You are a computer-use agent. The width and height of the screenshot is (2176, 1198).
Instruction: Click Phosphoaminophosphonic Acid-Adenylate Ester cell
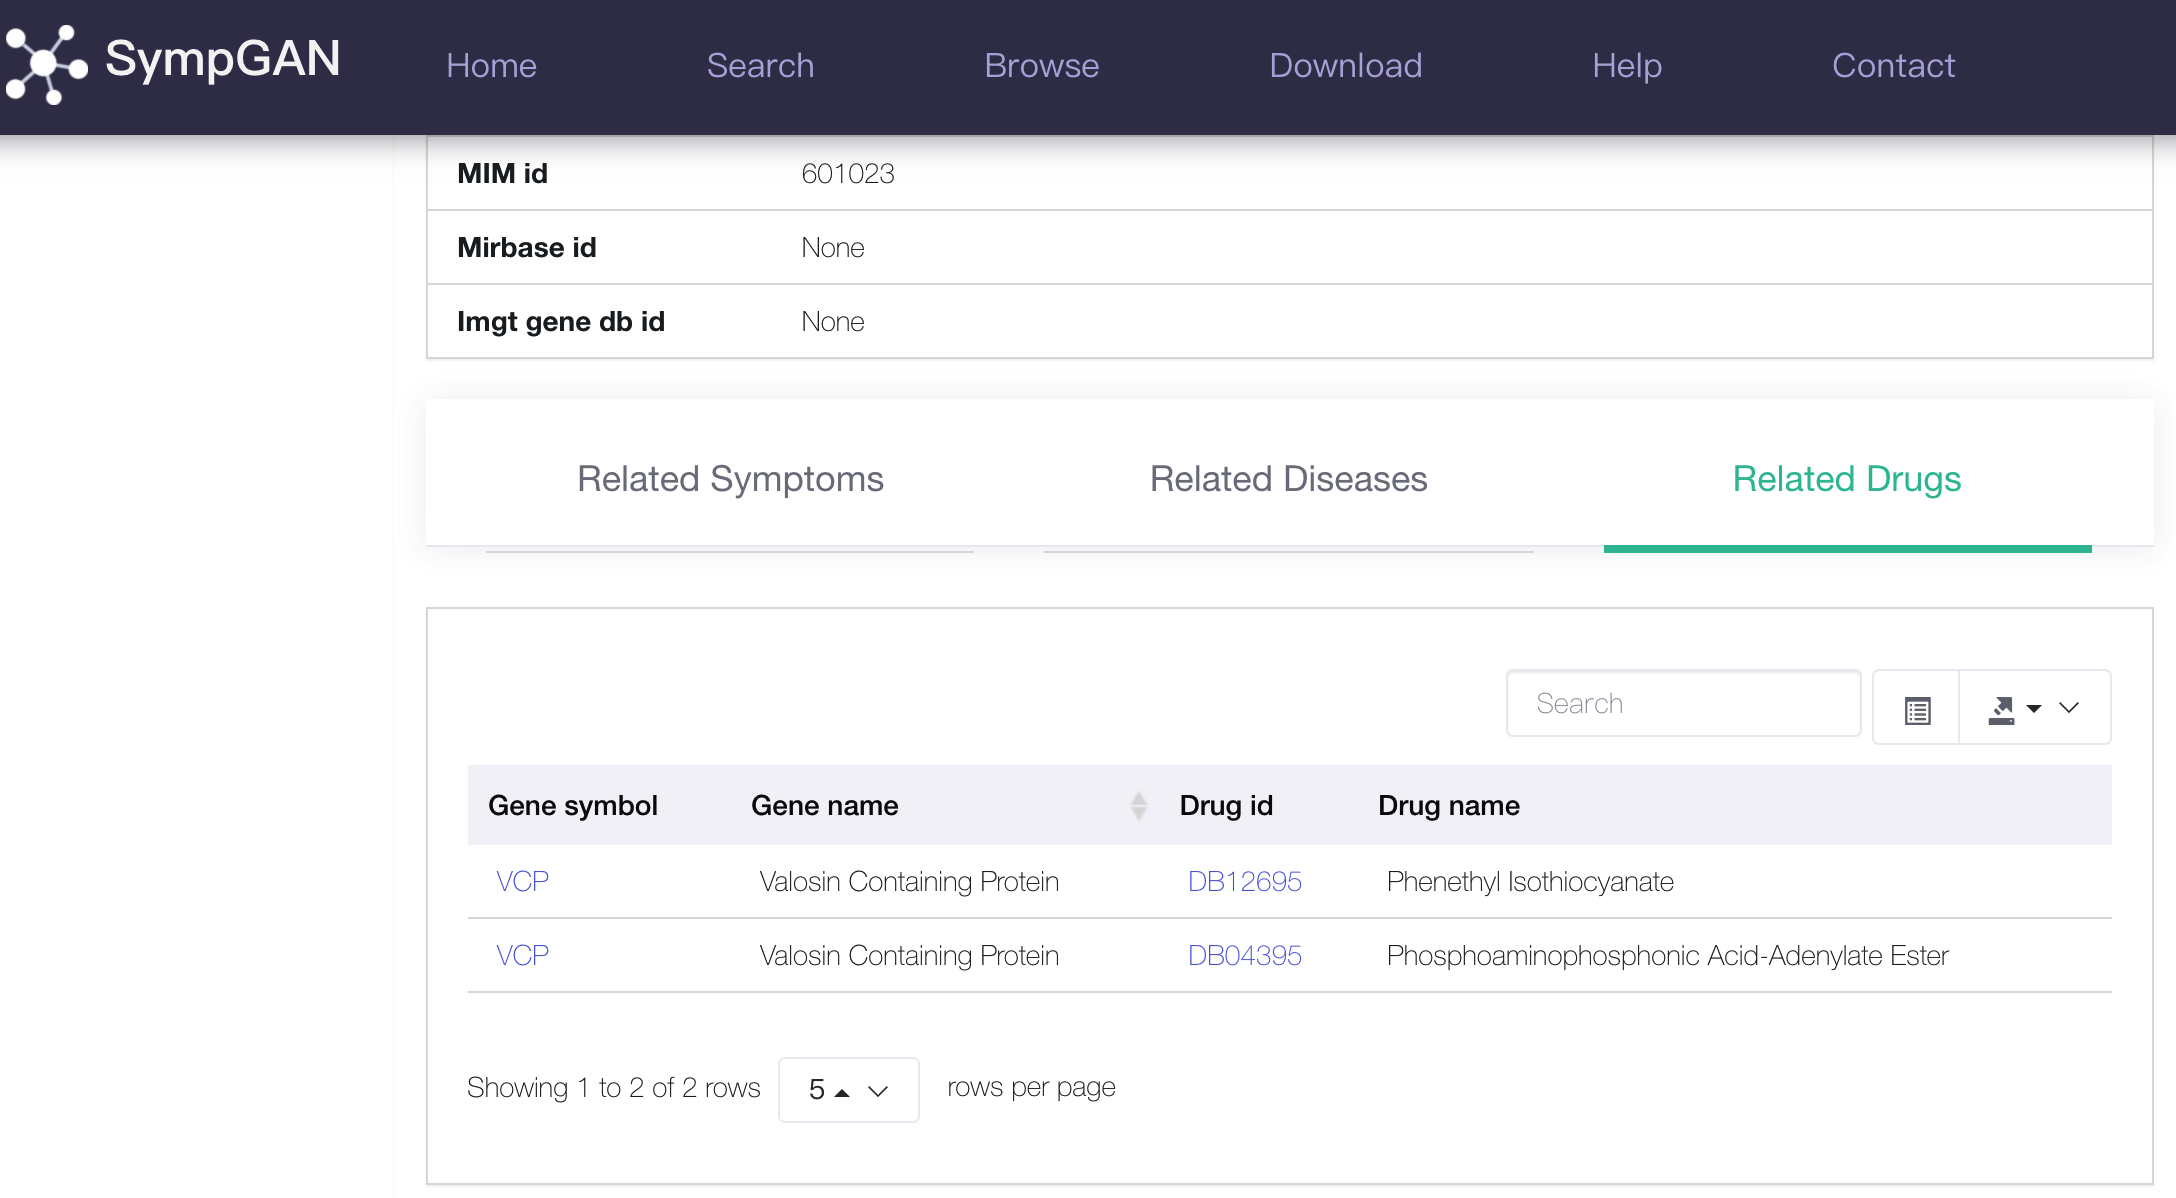pyautogui.click(x=1667, y=955)
